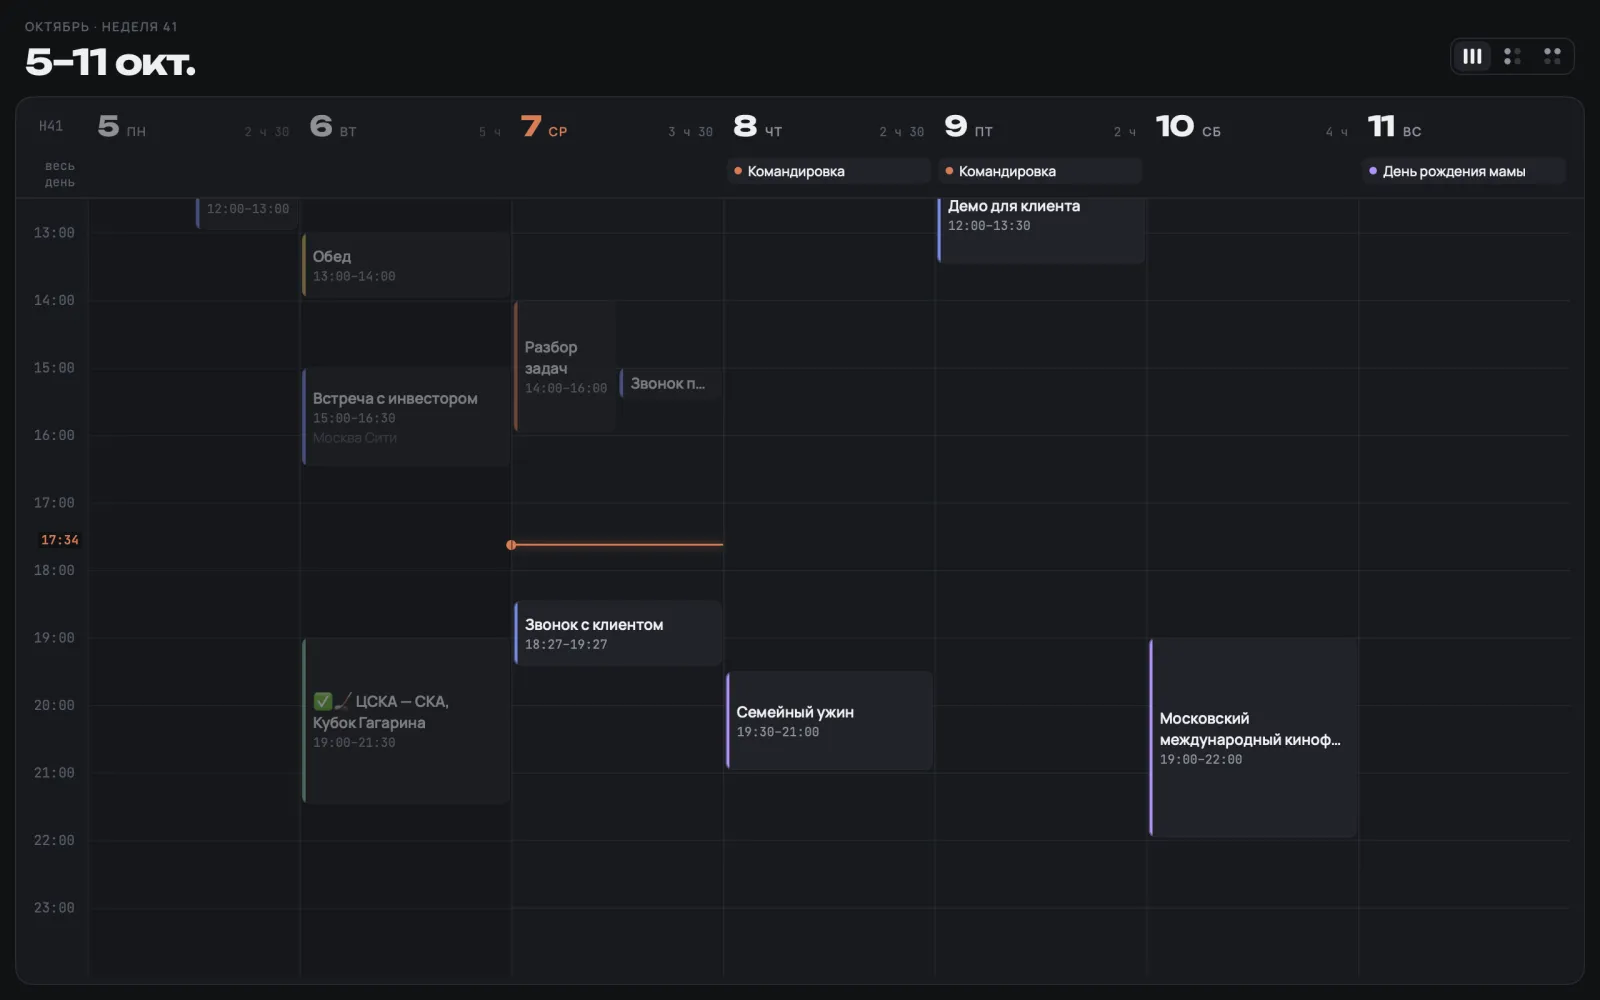Image resolution: width=1600 pixels, height=1000 pixels.
Task: Click the current-time indicator dot on Wednesday
Action: click(511, 545)
